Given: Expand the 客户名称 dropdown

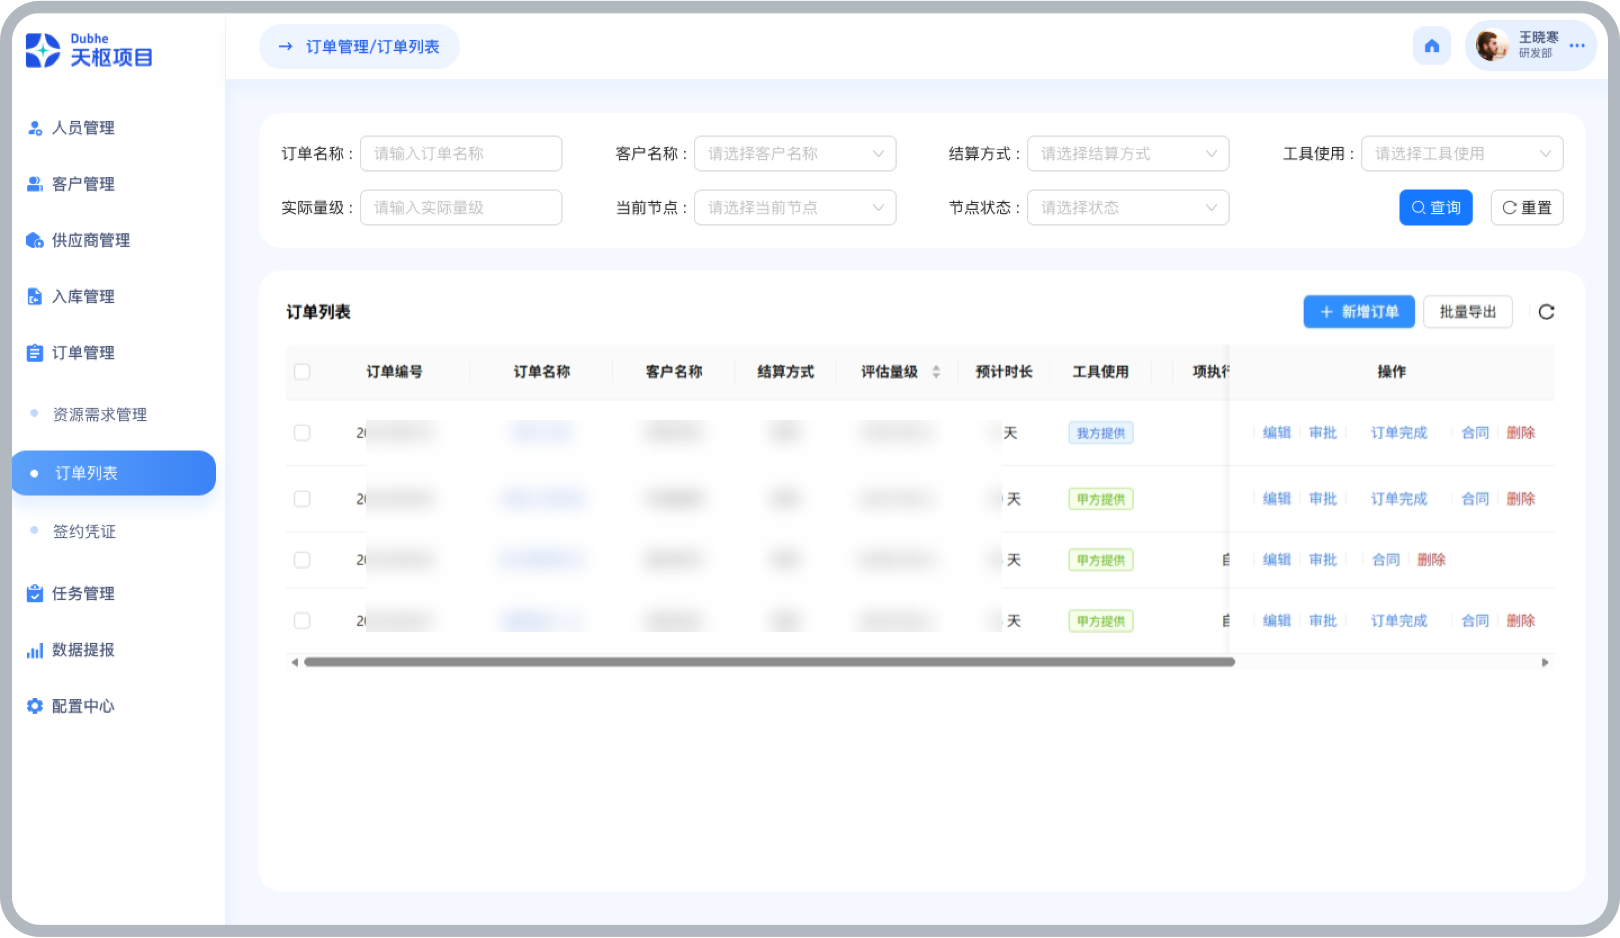Looking at the screenshot, I should 795,154.
